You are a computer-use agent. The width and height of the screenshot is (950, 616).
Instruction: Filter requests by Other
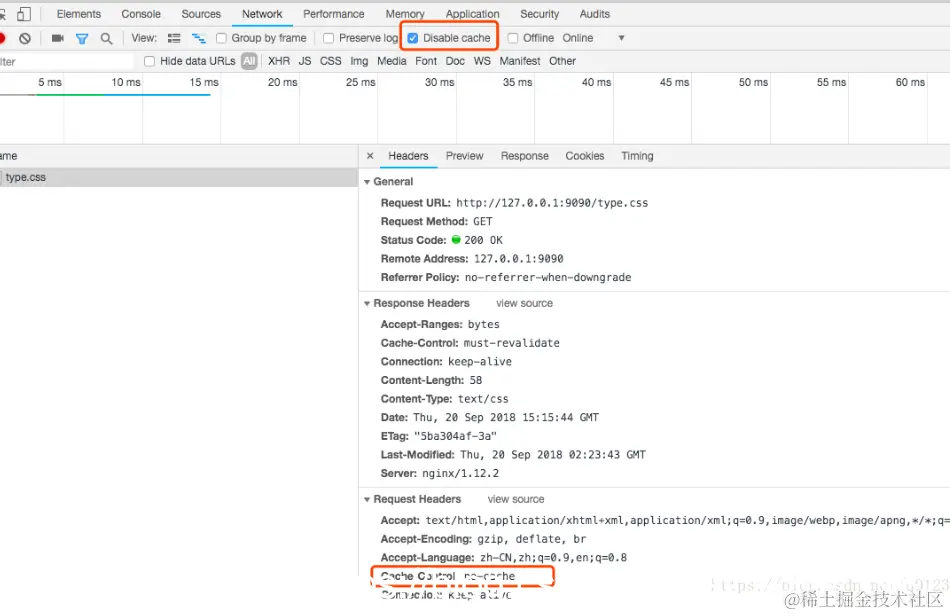click(562, 61)
